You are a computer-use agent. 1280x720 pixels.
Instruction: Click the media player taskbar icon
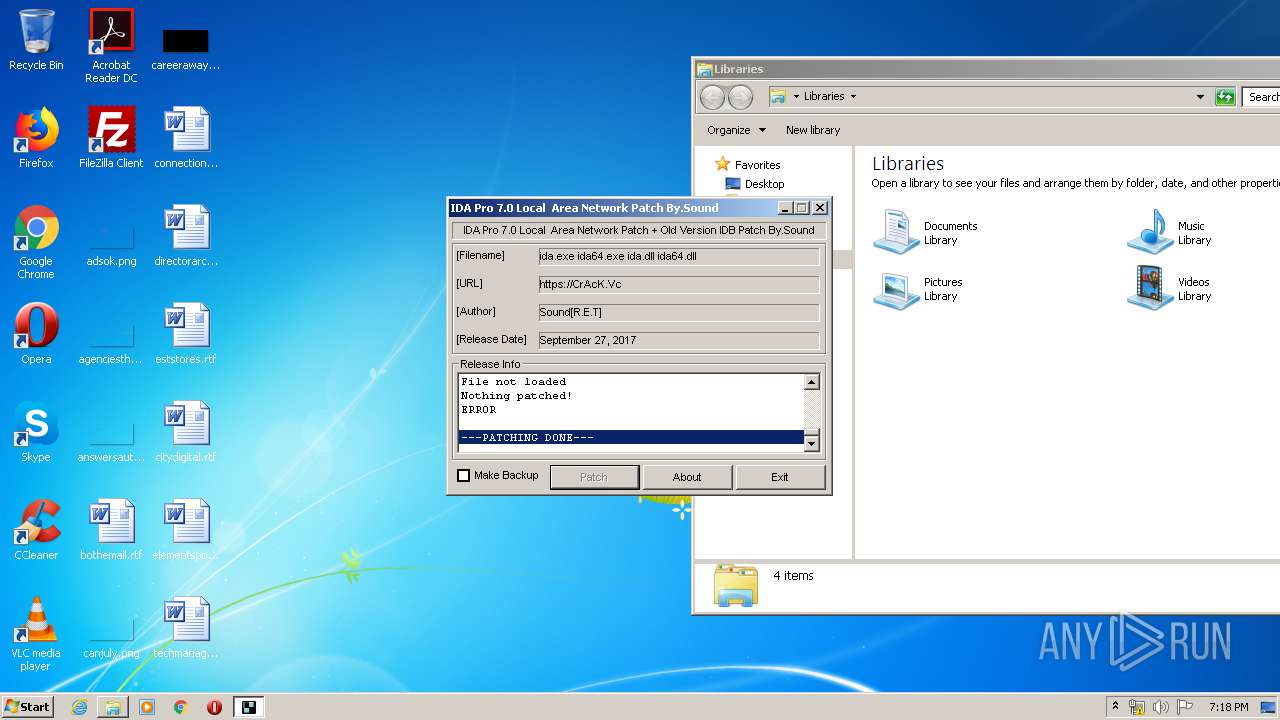pos(147,707)
